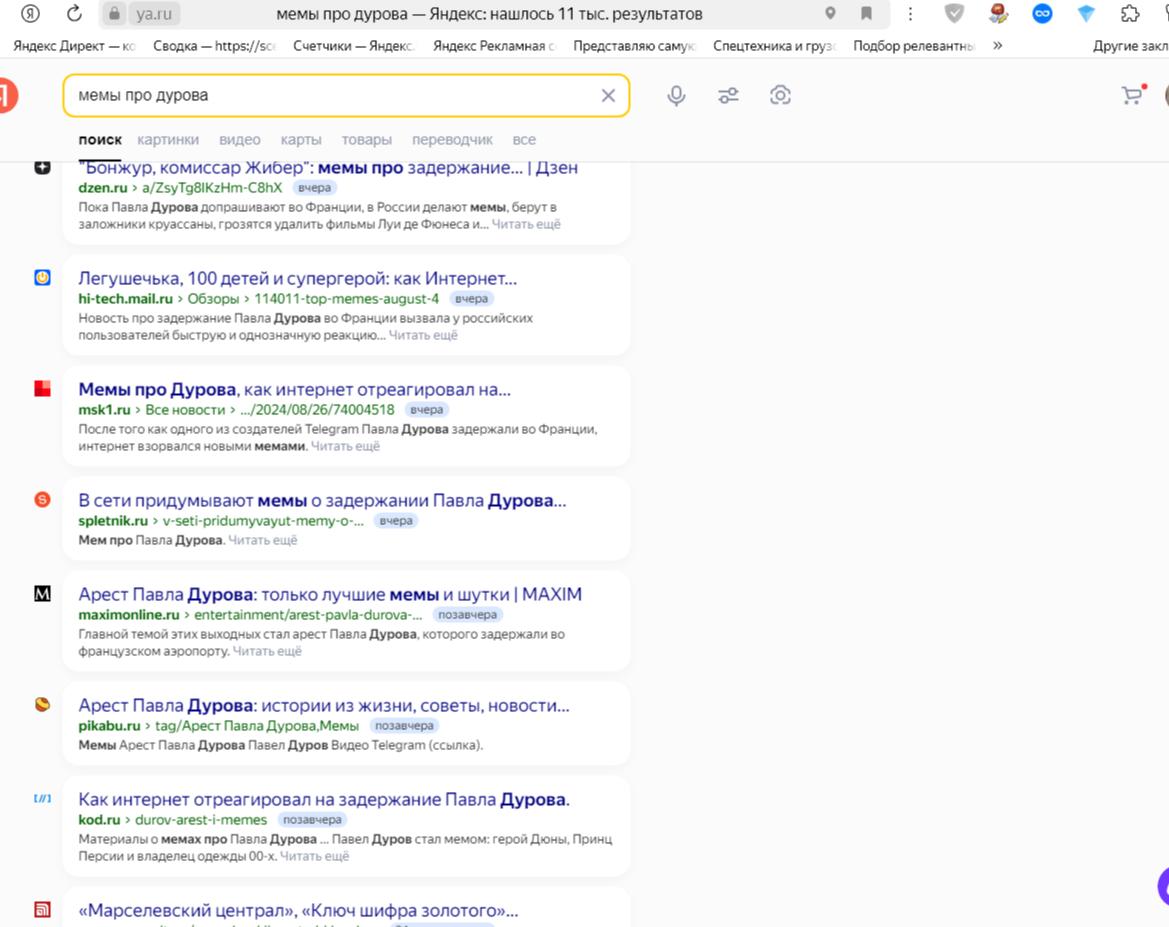
Task: Open bookmark 'Спецтехника и груз'
Action: pyautogui.click(x=775, y=45)
